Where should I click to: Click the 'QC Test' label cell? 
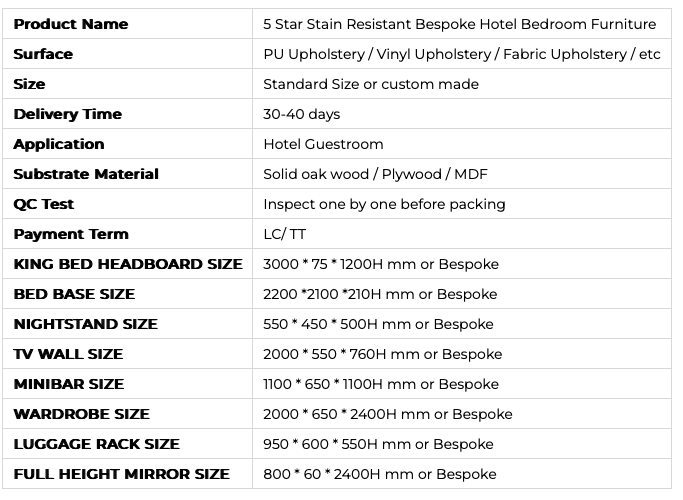click(x=44, y=204)
